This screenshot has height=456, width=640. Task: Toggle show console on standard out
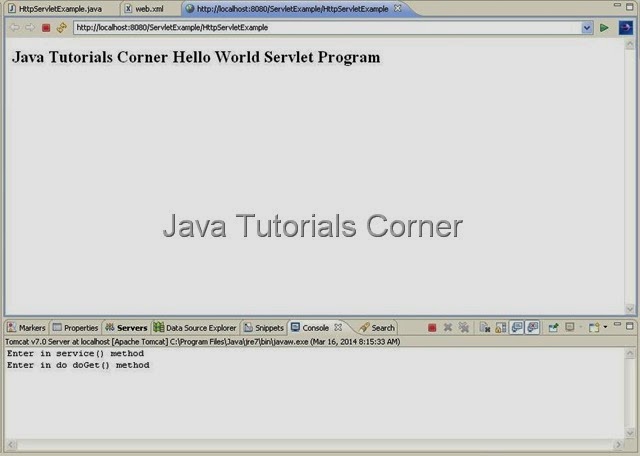(517, 327)
